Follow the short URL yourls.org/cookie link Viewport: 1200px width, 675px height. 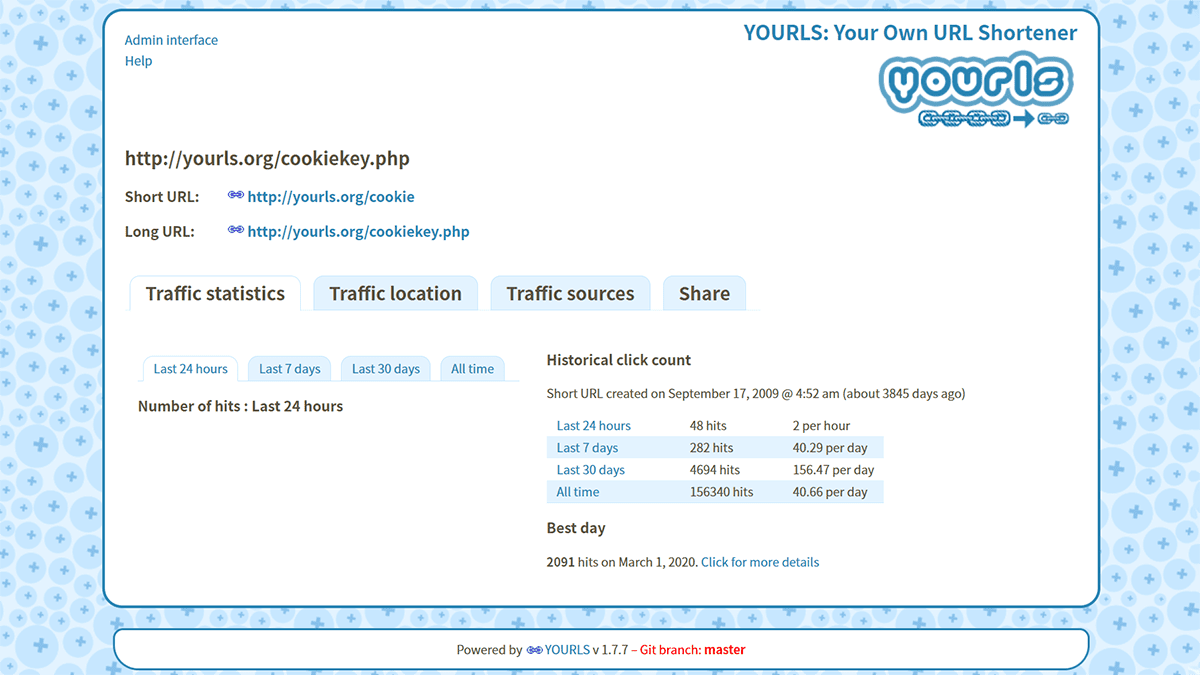(330, 197)
